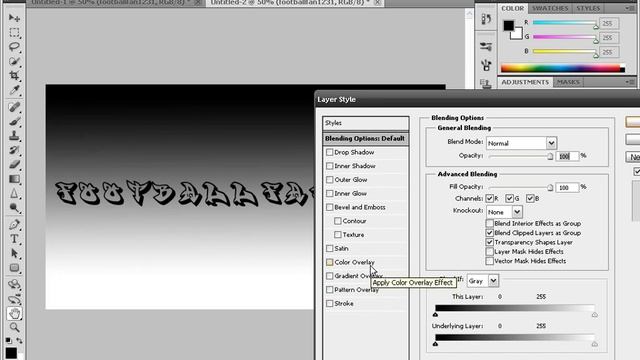Toggle Blend Interior Effects as Group
This screenshot has height=360, width=640.
(x=489, y=224)
